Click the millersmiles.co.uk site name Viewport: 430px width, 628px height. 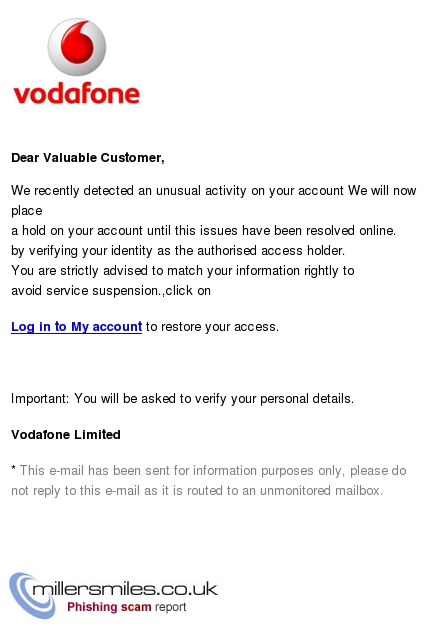tap(125, 589)
